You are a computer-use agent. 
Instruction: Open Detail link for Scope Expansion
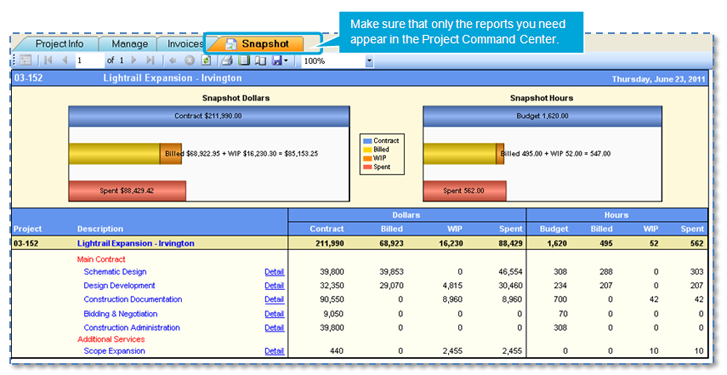pyautogui.click(x=274, y=351)
